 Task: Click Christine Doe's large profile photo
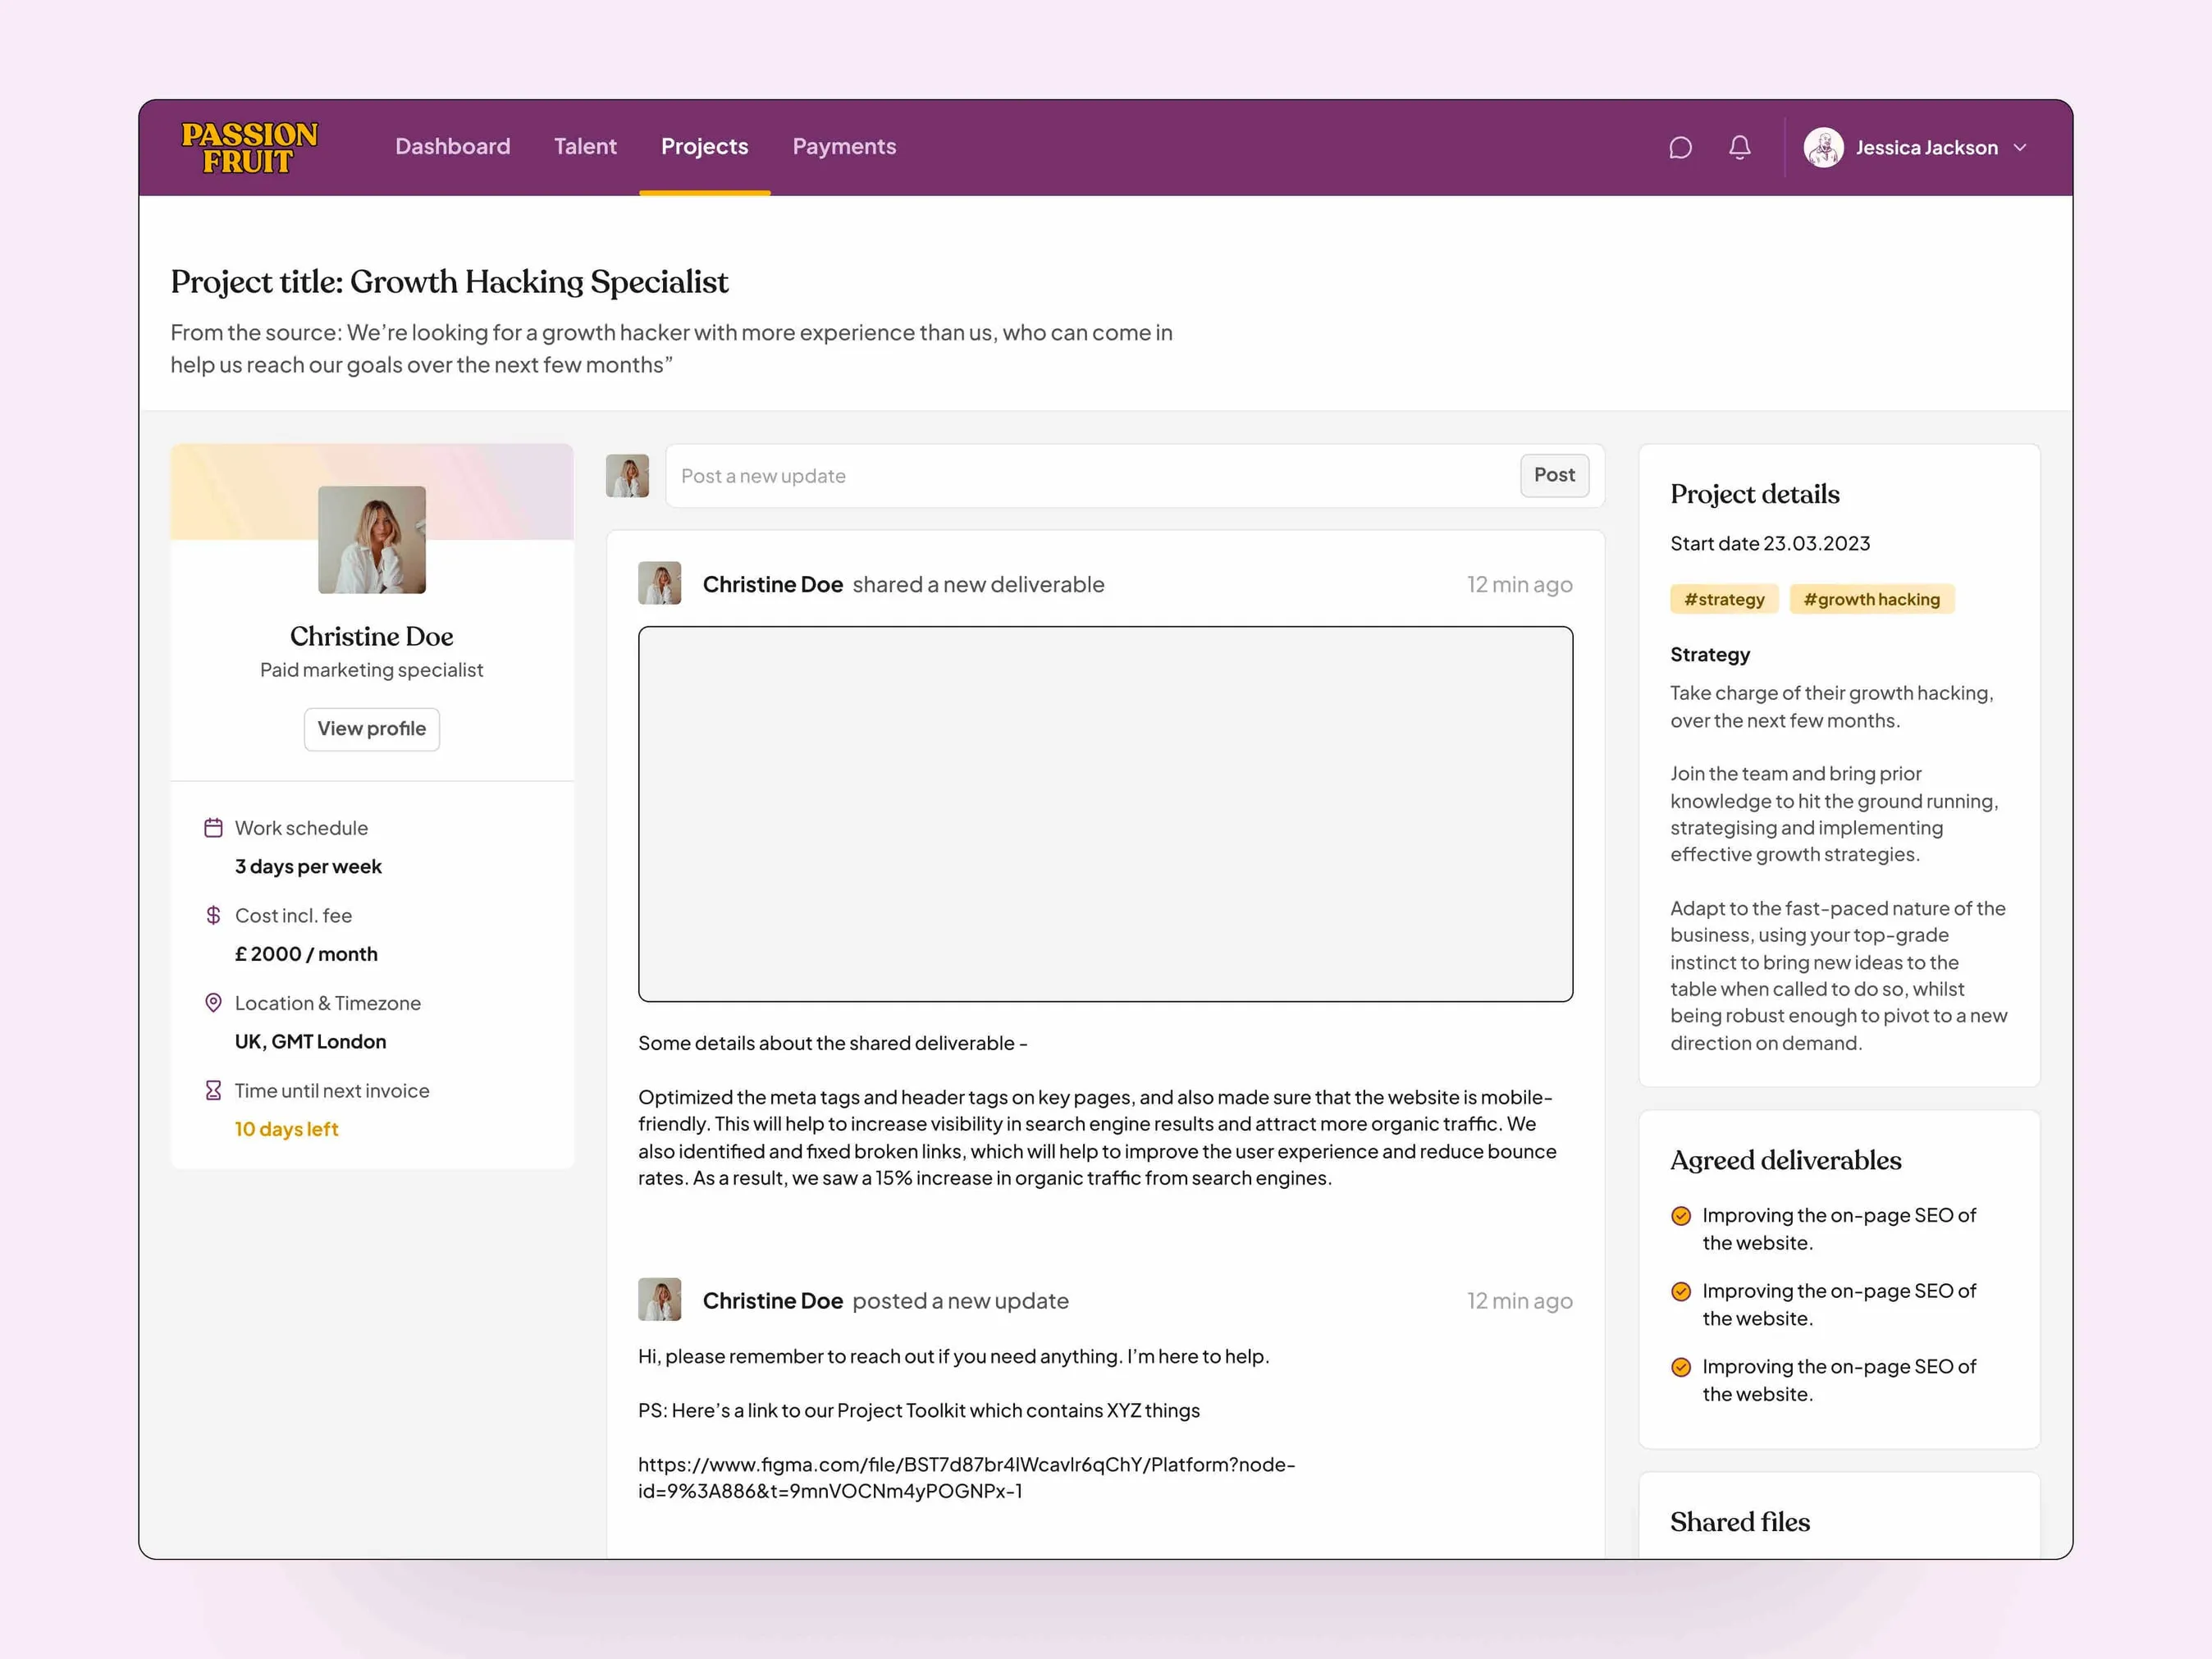tap(372, 540)
